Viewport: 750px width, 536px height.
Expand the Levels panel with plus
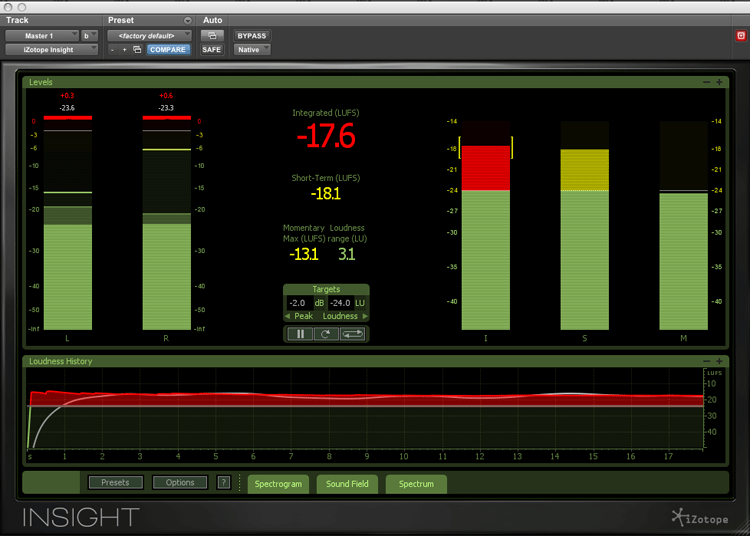[719, 82]
